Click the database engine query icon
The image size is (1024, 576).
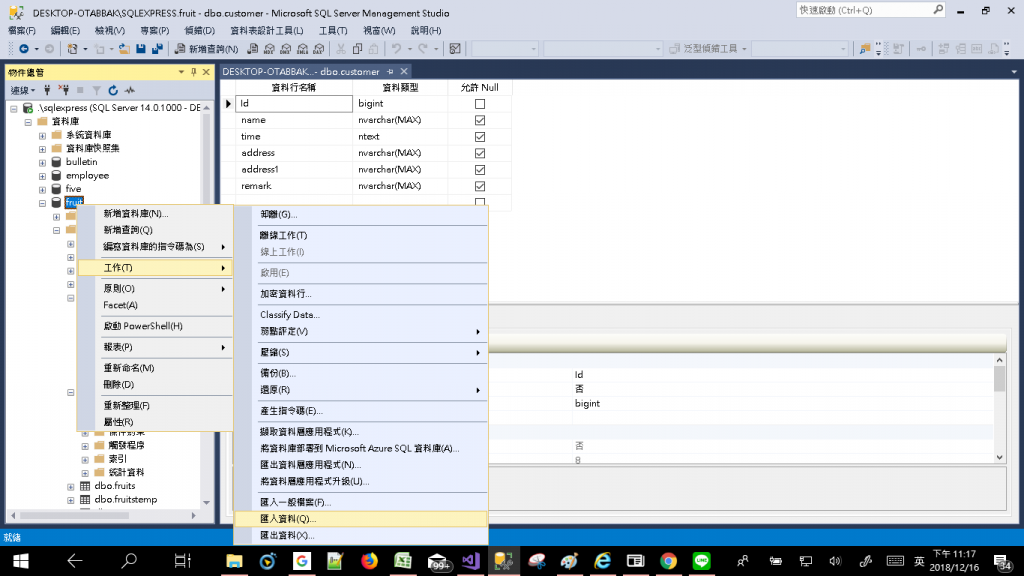(252, 49)
